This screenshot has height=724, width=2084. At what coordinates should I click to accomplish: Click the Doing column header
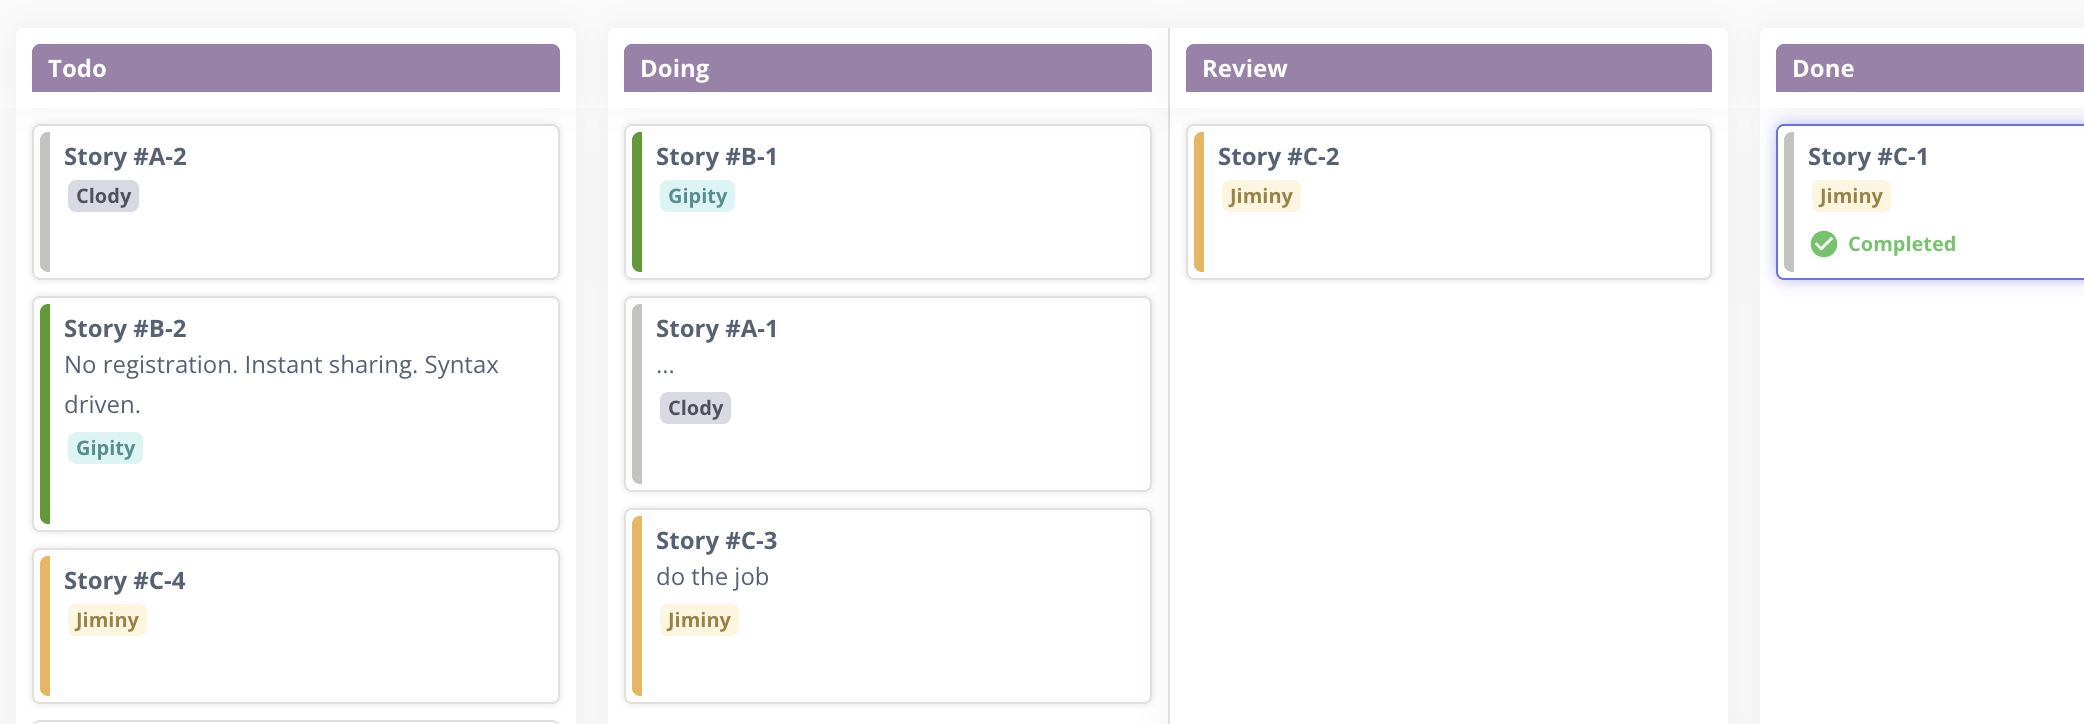point(888,68)
